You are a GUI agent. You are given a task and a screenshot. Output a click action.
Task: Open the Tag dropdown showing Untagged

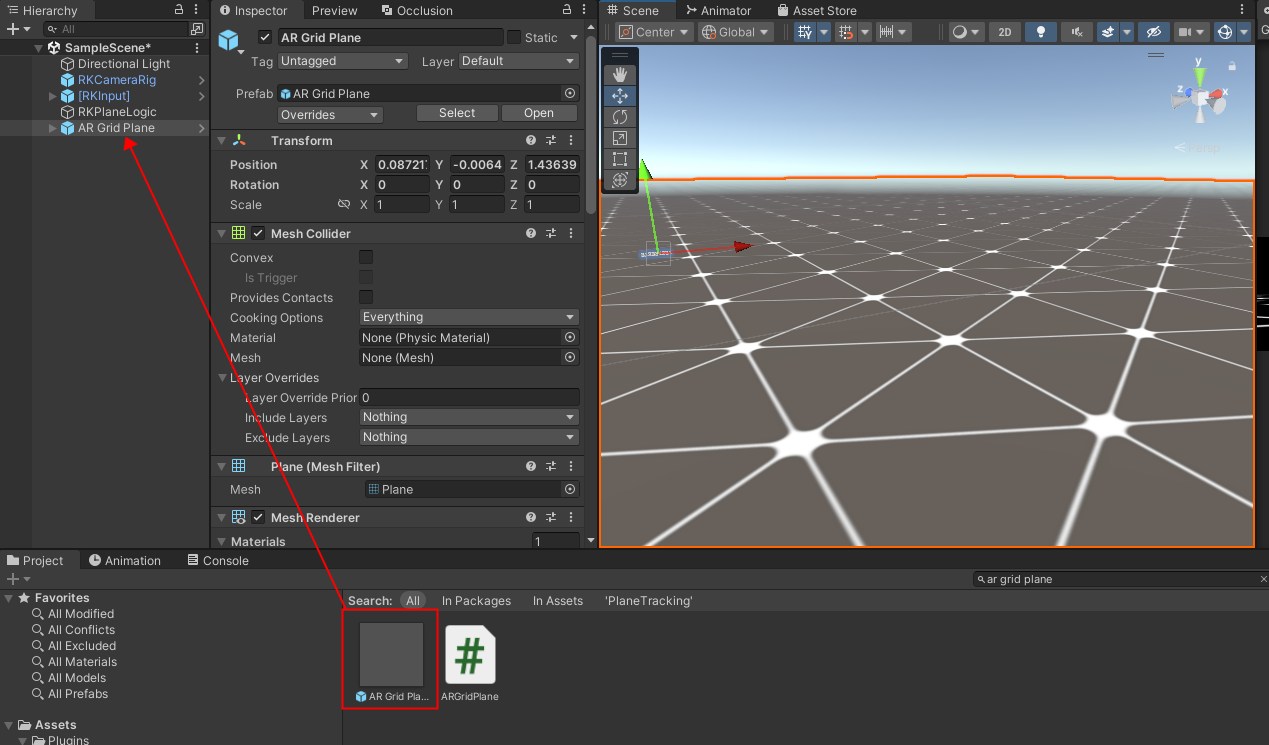click(x=342, y=61)
